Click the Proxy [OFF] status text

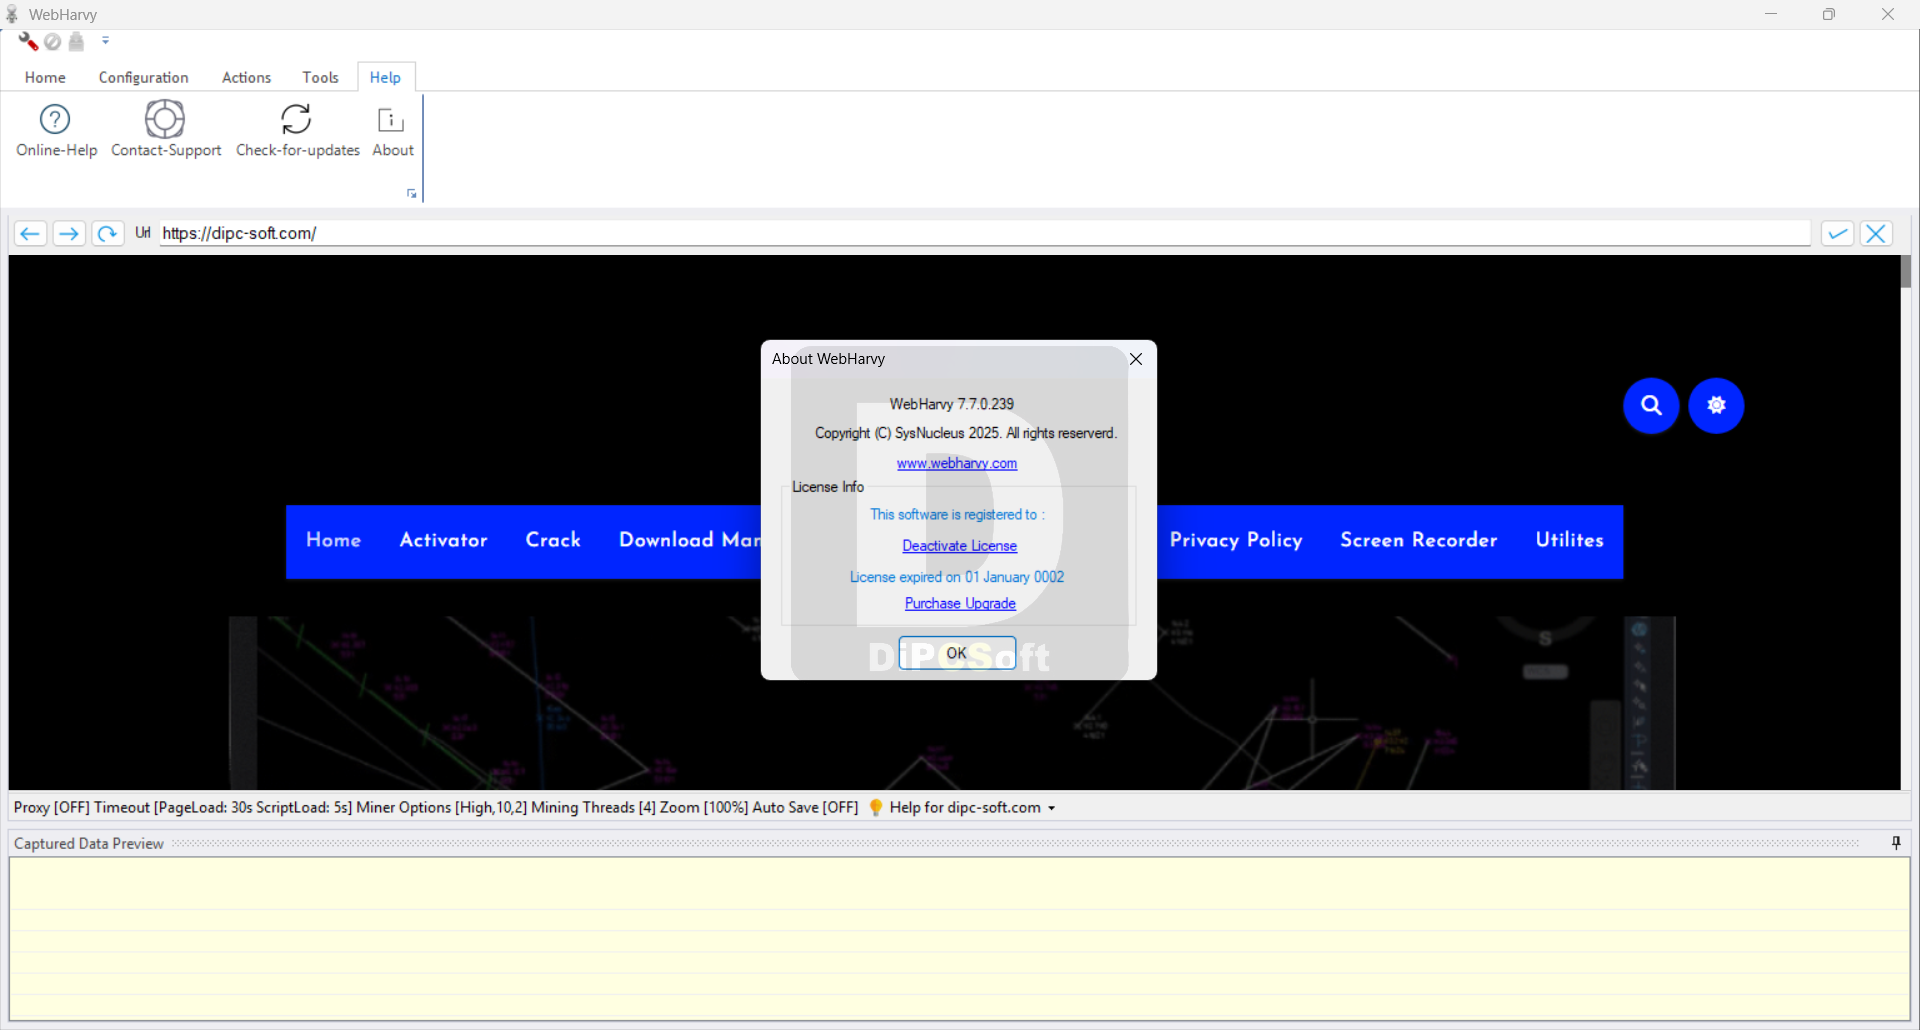coord(51,807)
